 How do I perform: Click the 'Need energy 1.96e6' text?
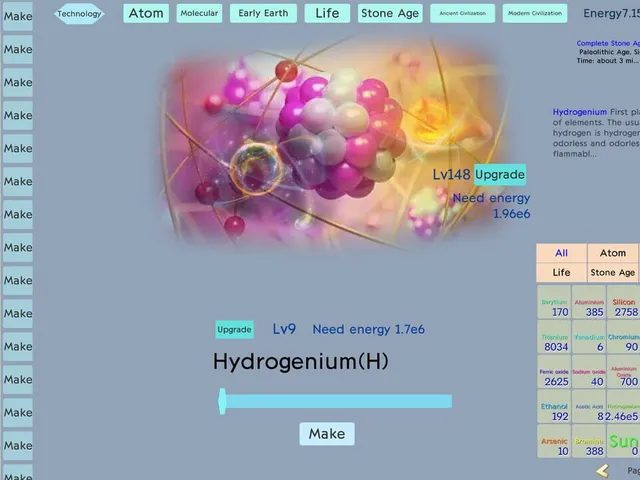point(491,206)
